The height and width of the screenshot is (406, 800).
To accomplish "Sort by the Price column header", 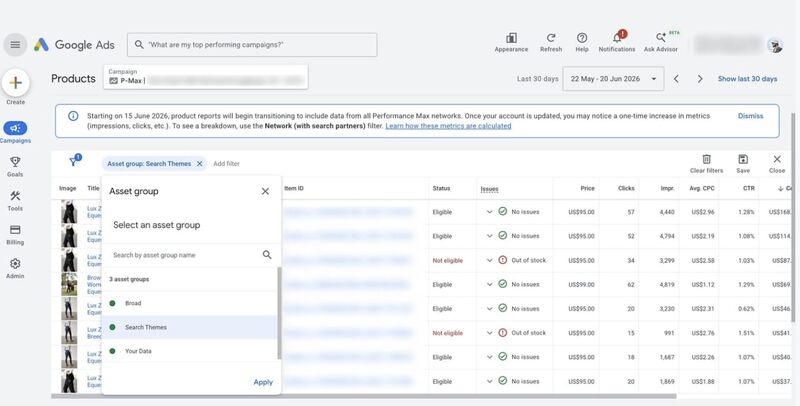I will click(x=587, y=188).
